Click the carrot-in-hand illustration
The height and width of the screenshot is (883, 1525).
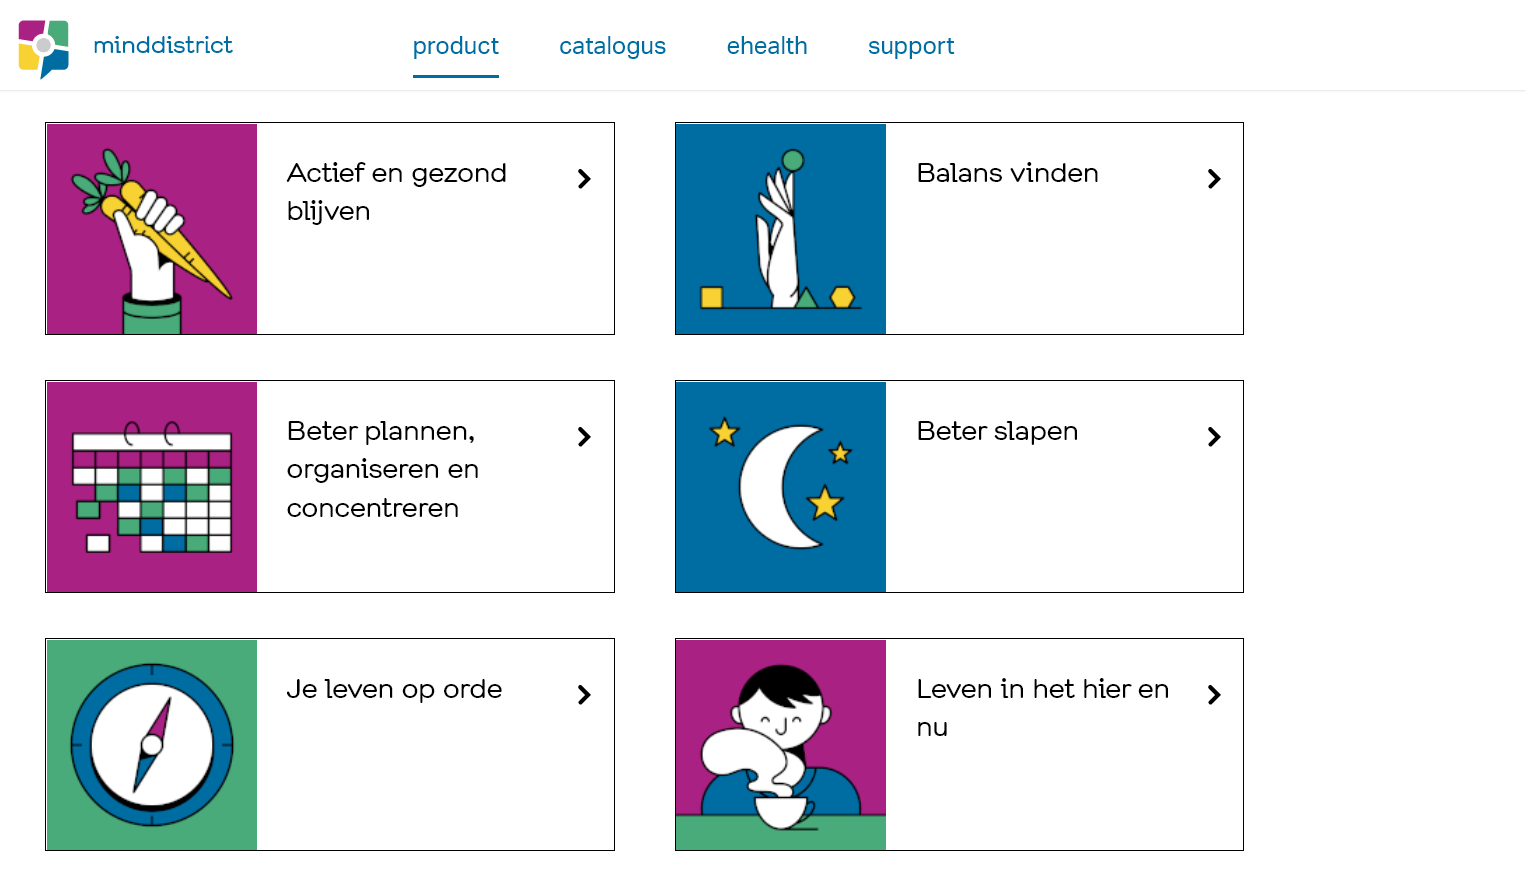152,229
